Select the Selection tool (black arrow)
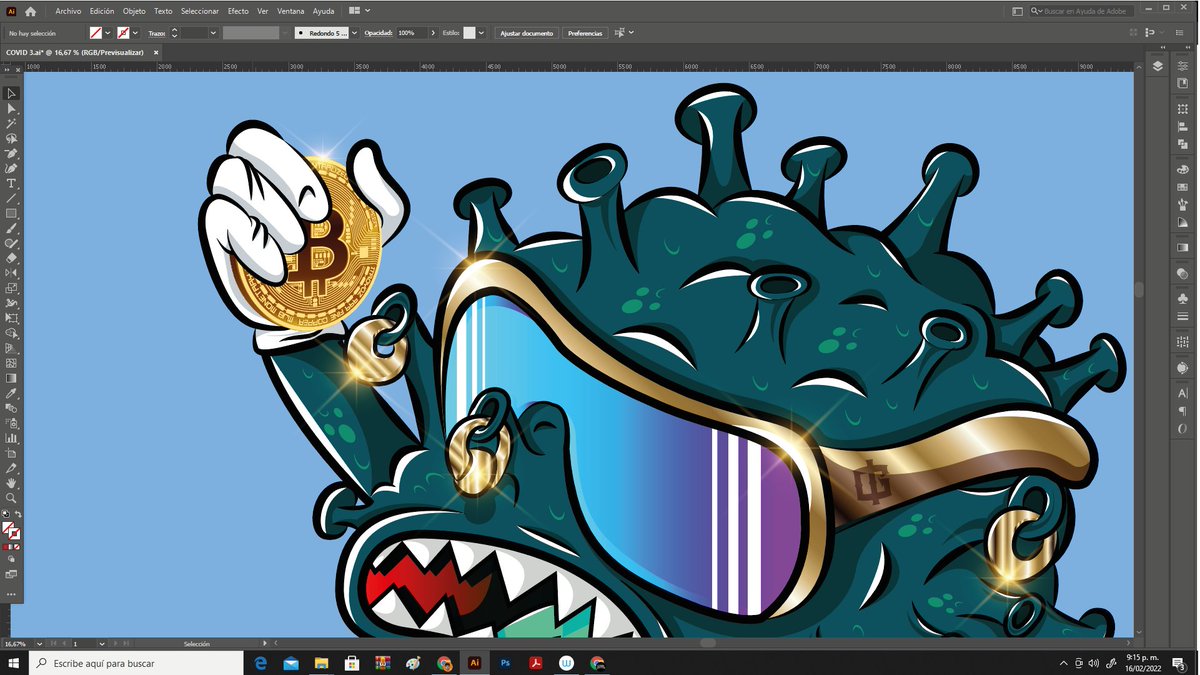The image size is (1200, 675). click(x=12, y=93)
